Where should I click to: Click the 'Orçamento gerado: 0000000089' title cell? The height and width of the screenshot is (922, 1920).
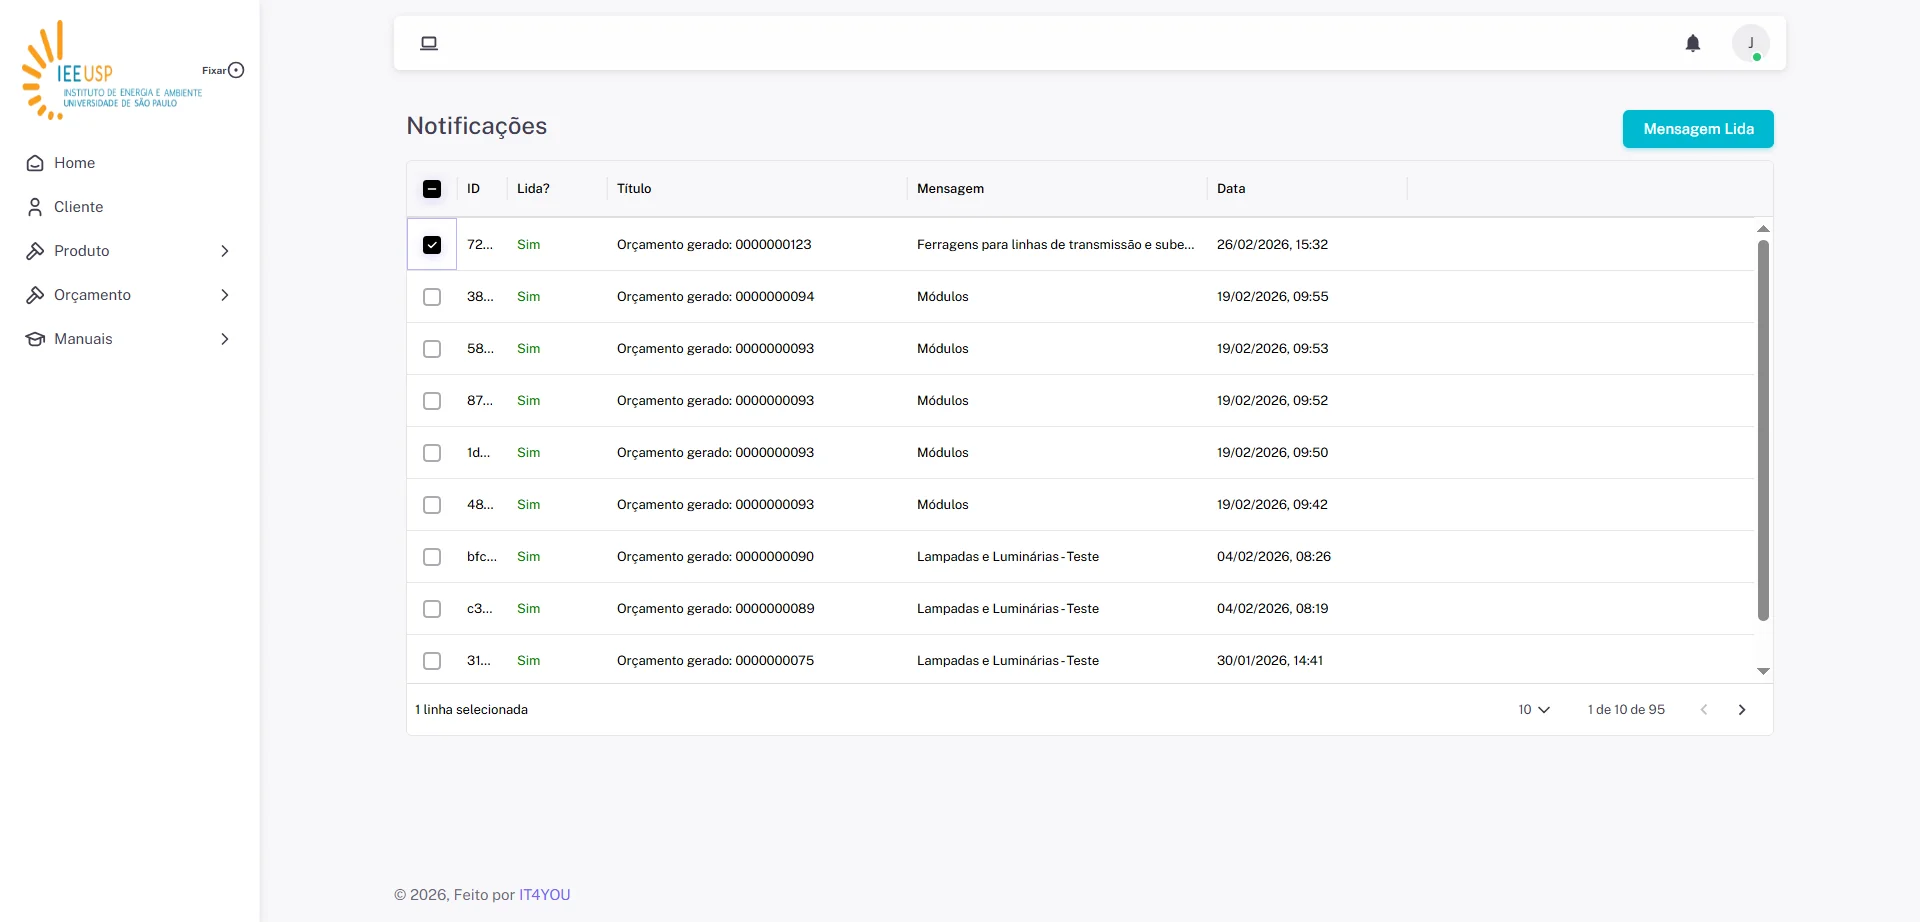point(716,609)
